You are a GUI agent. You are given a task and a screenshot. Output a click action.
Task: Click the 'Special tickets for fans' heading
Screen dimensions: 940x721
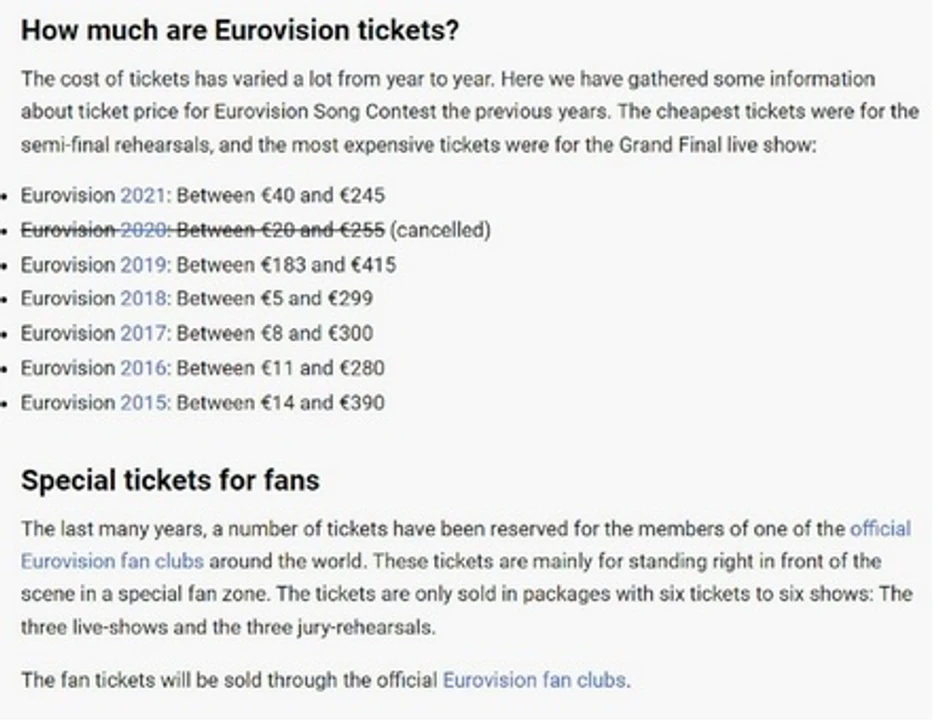click(x=170, y=481)
